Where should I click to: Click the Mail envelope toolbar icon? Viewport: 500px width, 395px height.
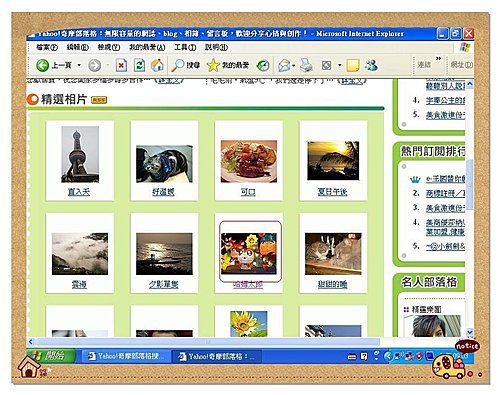284,65
